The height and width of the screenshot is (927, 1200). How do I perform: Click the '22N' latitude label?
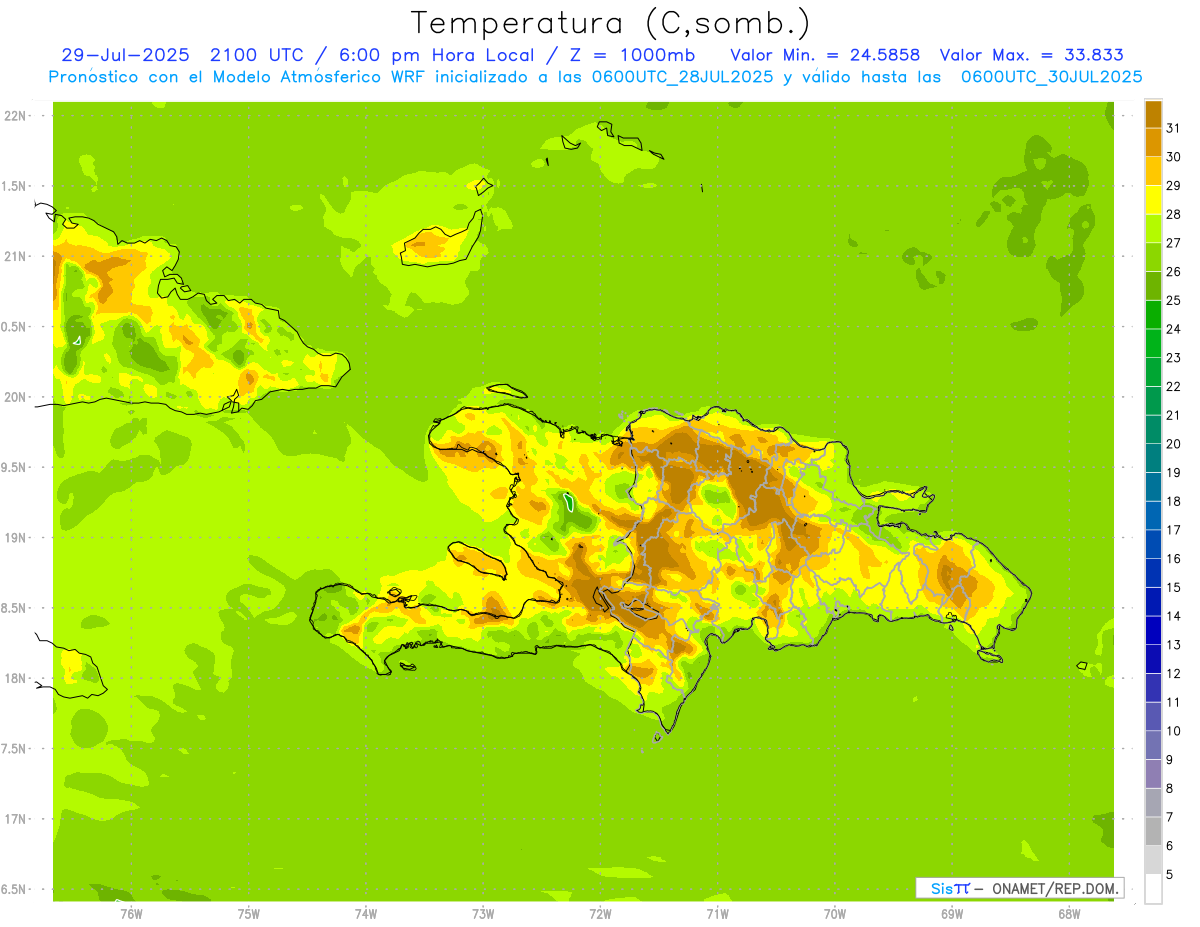[16, 116]
